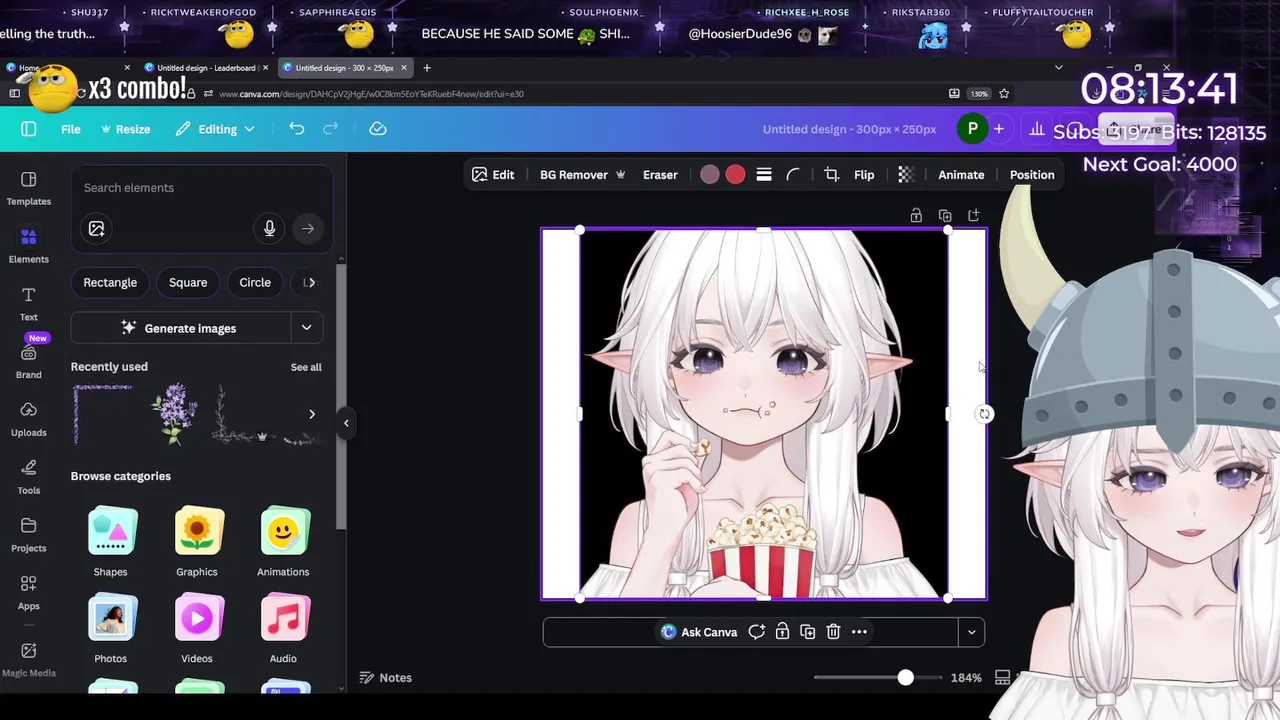This screenshot has height=720, width=1280.
Task: Click the comment icon next to Ask Canva
Action: 757,632
